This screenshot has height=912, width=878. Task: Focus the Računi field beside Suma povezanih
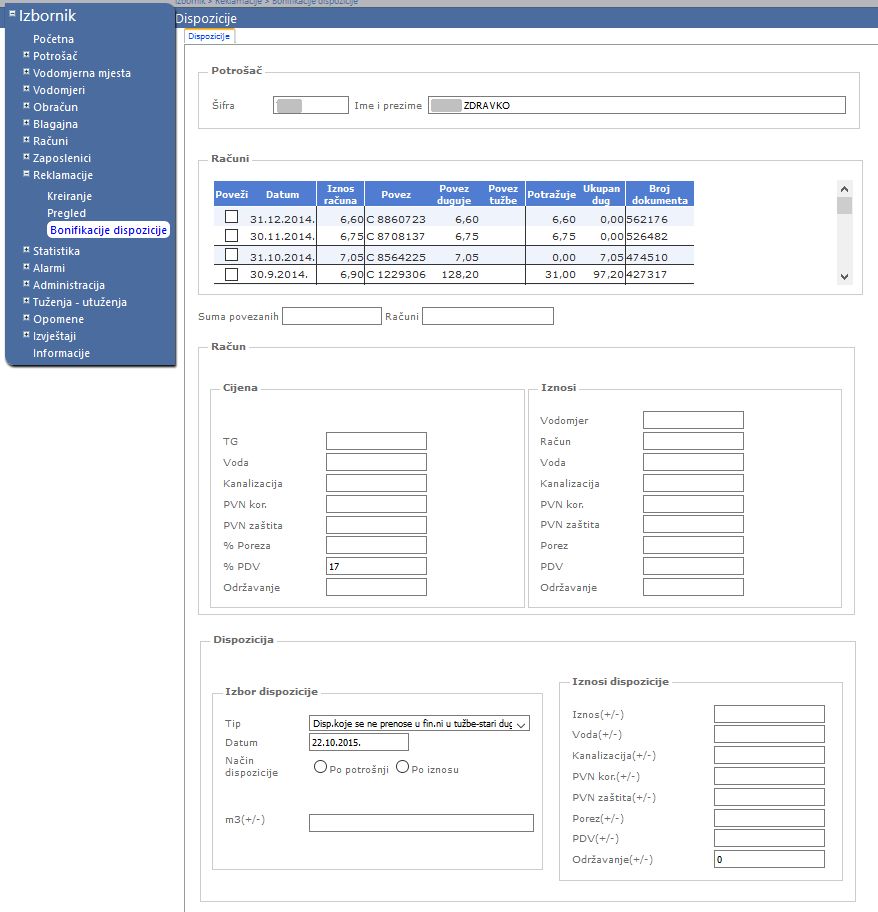488,316
